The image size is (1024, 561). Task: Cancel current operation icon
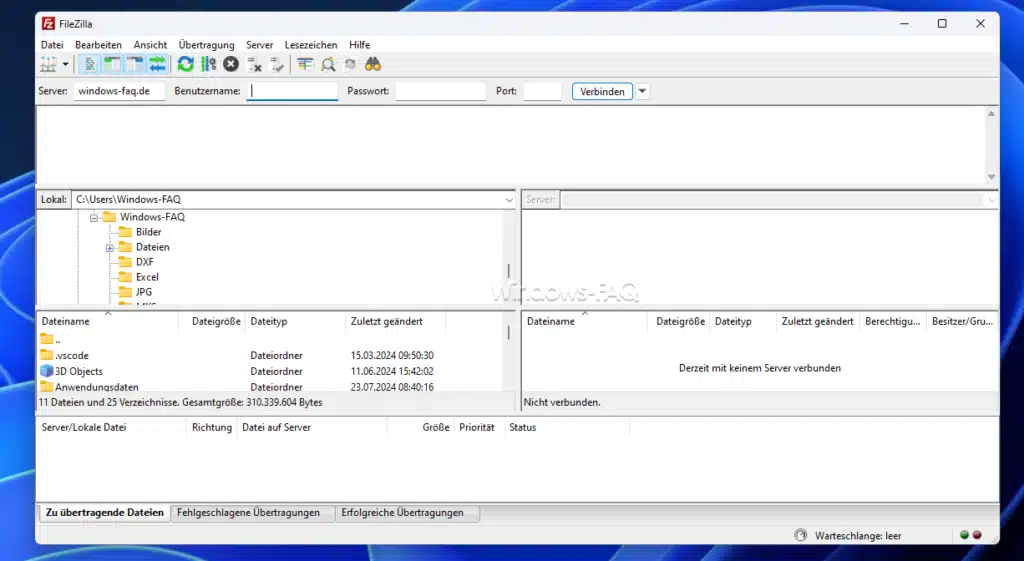(231, 64)
